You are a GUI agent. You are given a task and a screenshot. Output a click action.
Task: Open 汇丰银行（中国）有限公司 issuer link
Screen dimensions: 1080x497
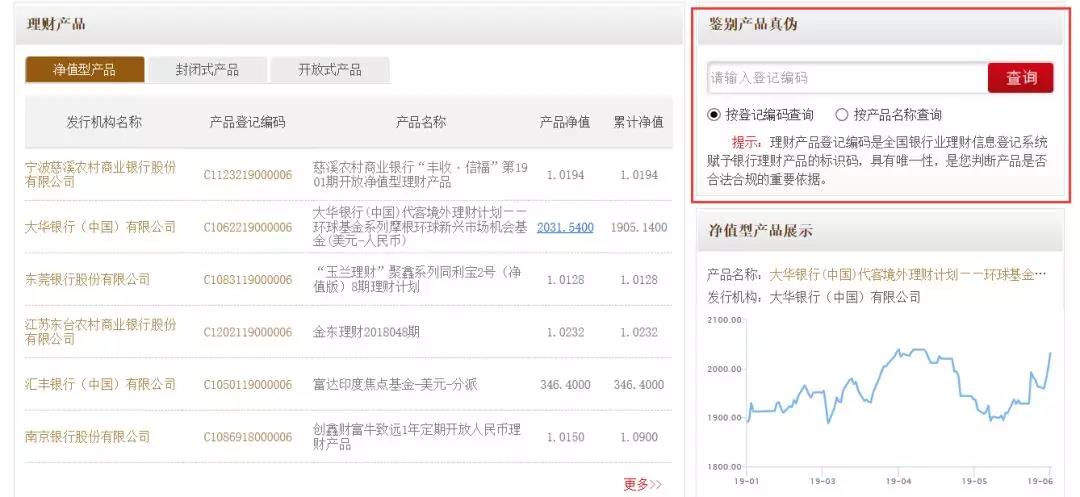[x=101, y=384]
